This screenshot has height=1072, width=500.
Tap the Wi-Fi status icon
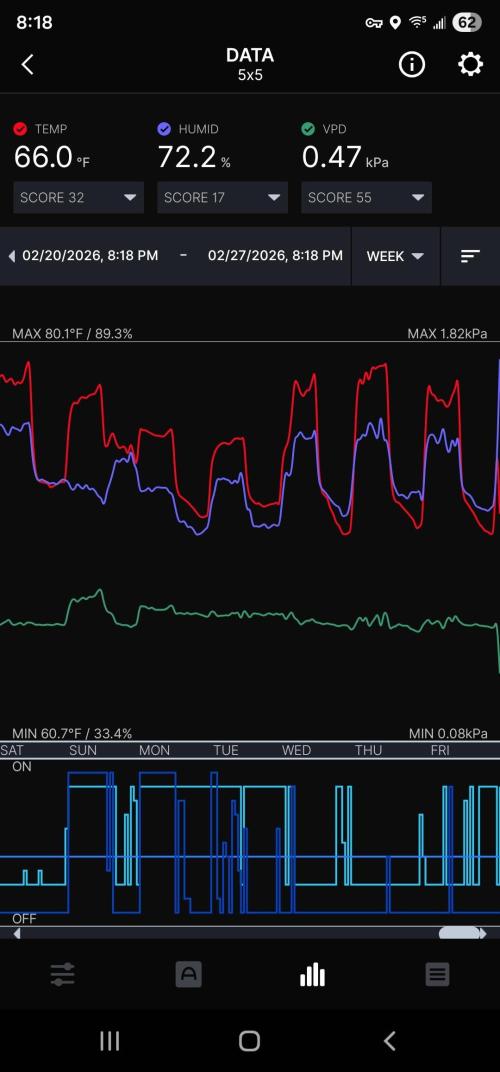click(417, 23)
